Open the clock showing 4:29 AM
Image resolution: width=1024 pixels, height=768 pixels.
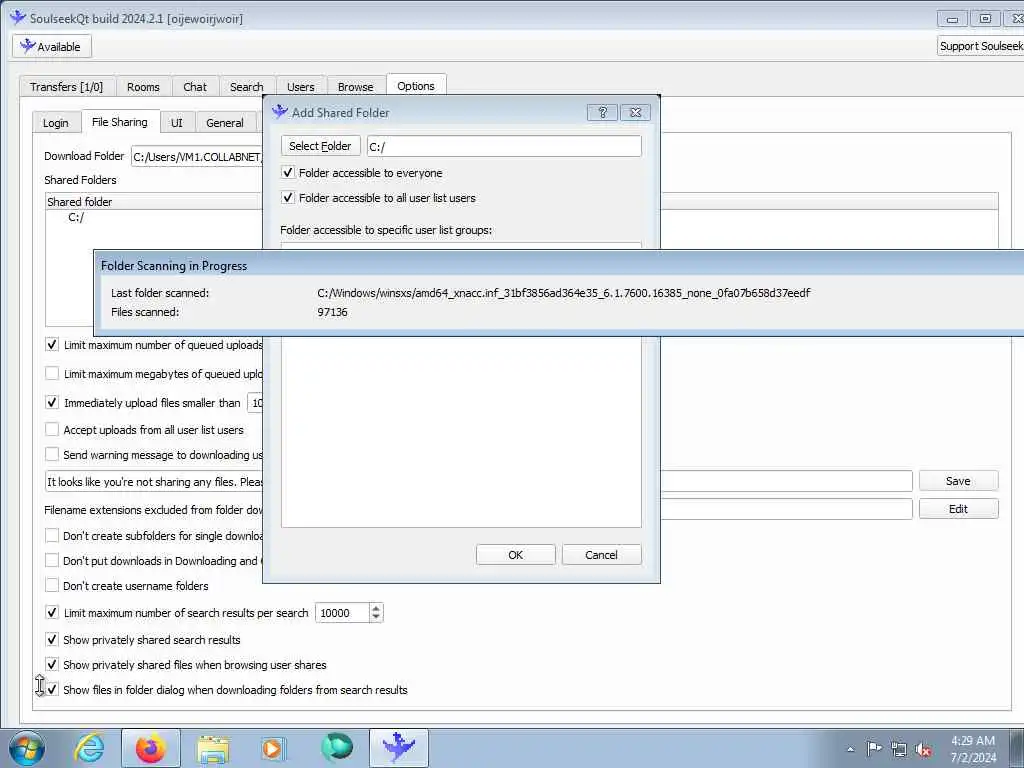point(973,749)
